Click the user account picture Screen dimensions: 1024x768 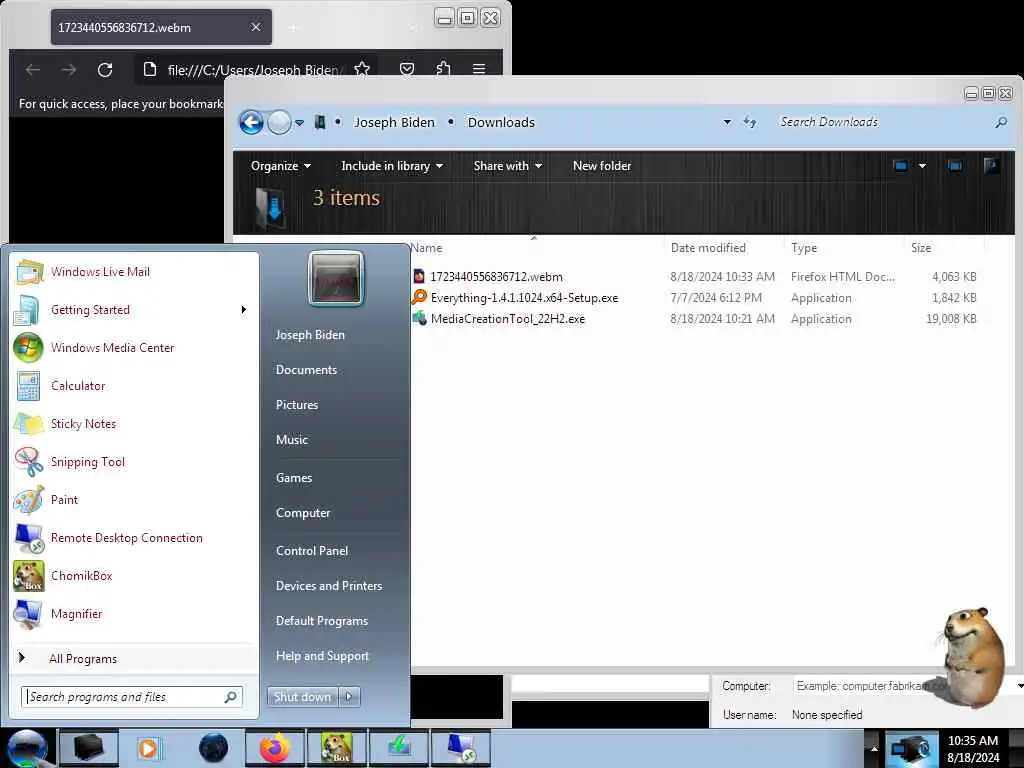pos(336,279)
